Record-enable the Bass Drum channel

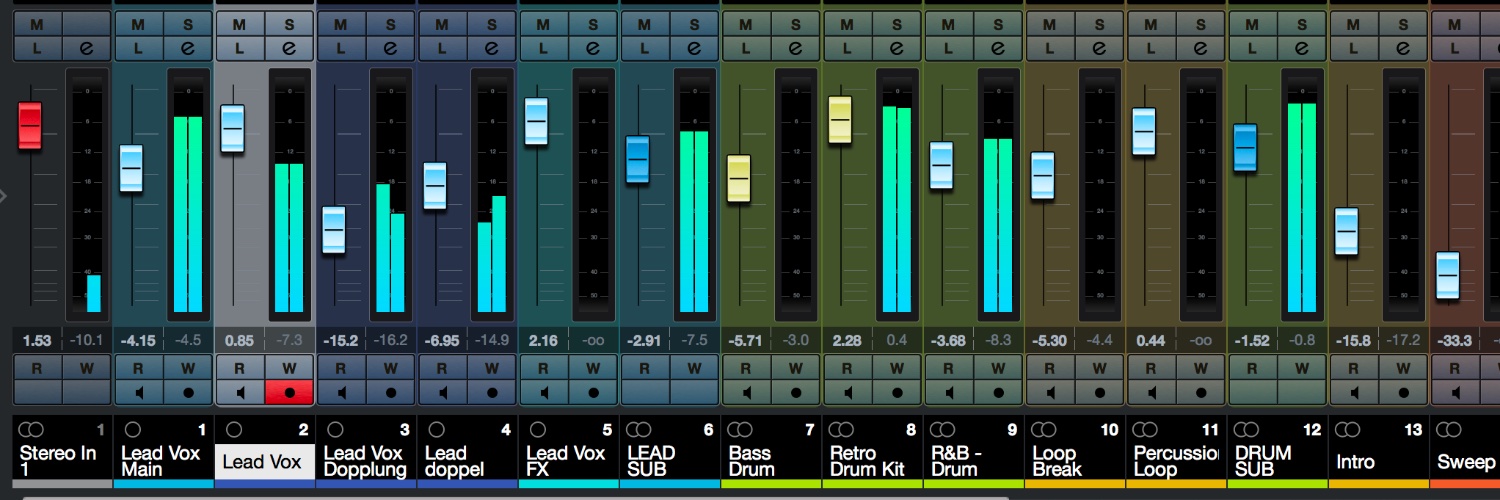796,392
